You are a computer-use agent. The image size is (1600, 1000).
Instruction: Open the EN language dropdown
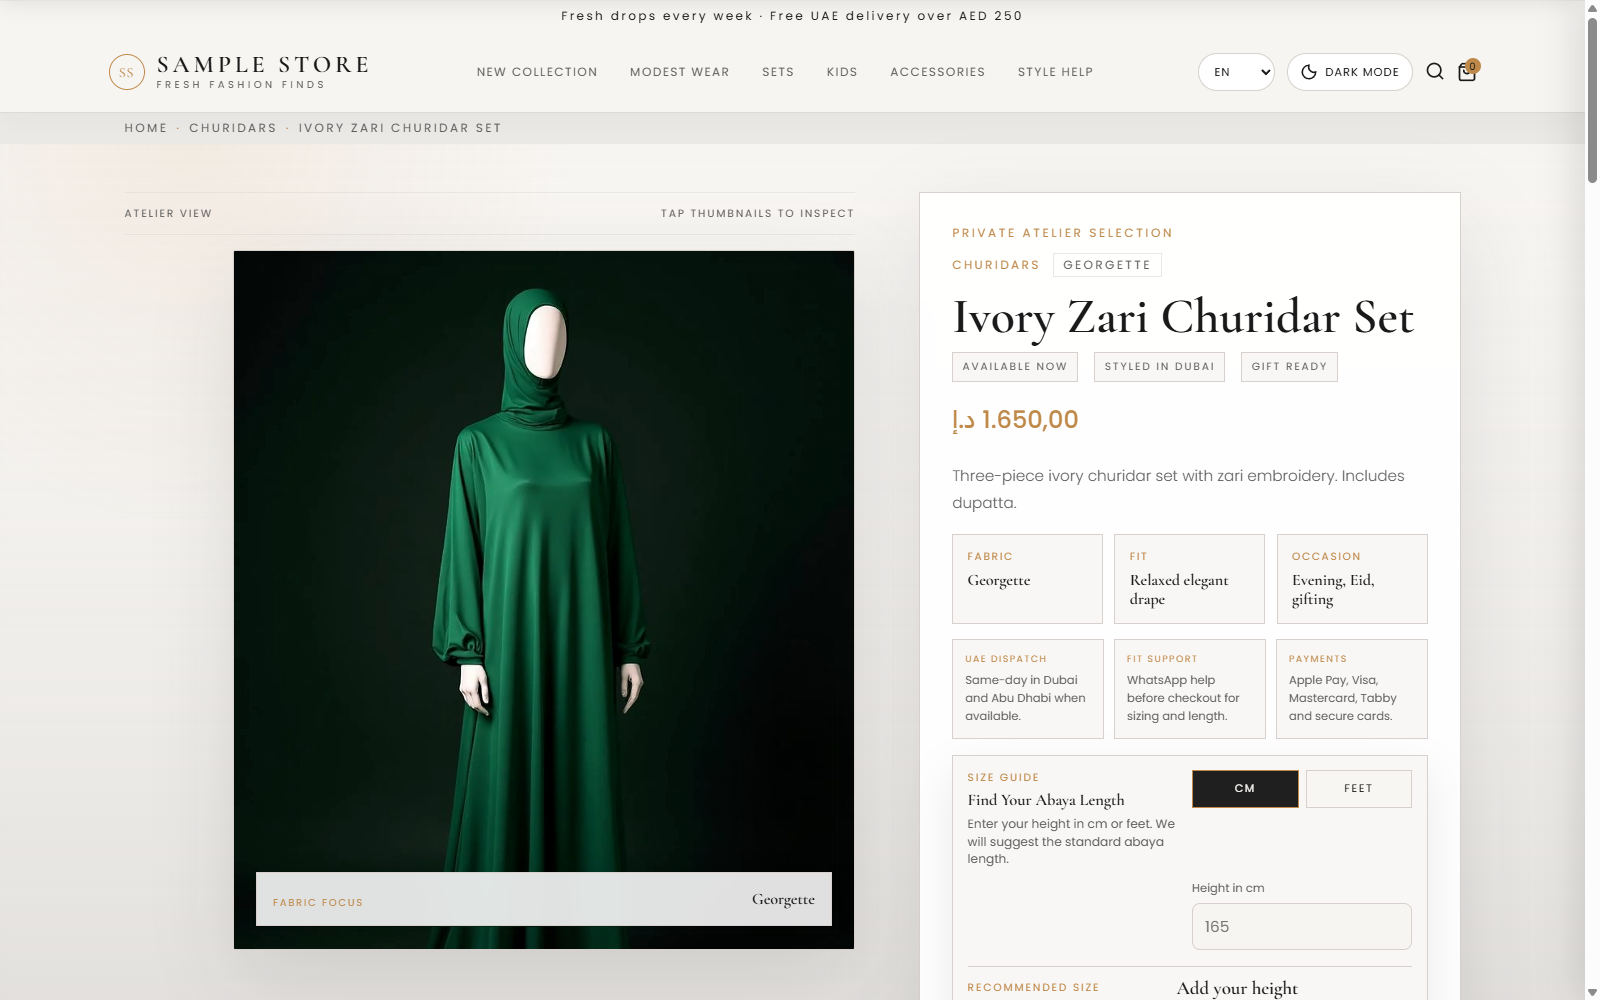click(1236, 72)
